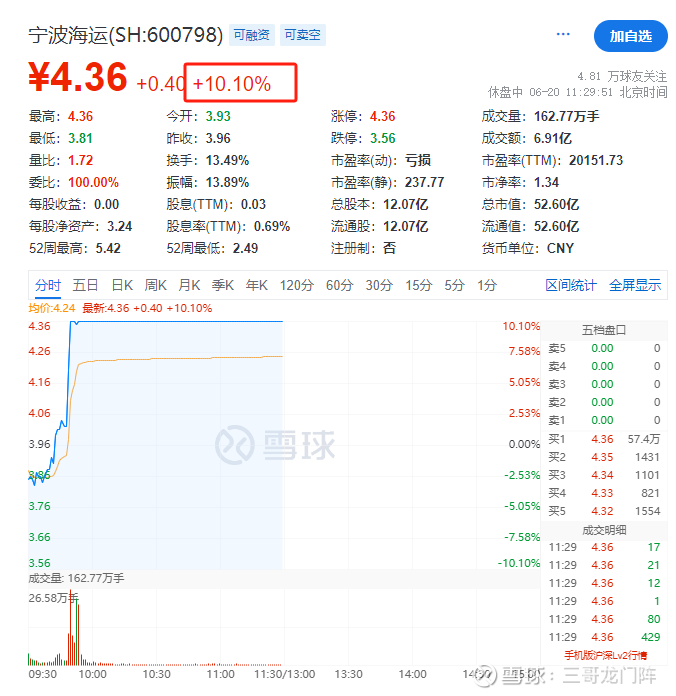Screen dimensions: 676x696
Task: Click the 振幅 value 13.89%
Action: [227, 182]
